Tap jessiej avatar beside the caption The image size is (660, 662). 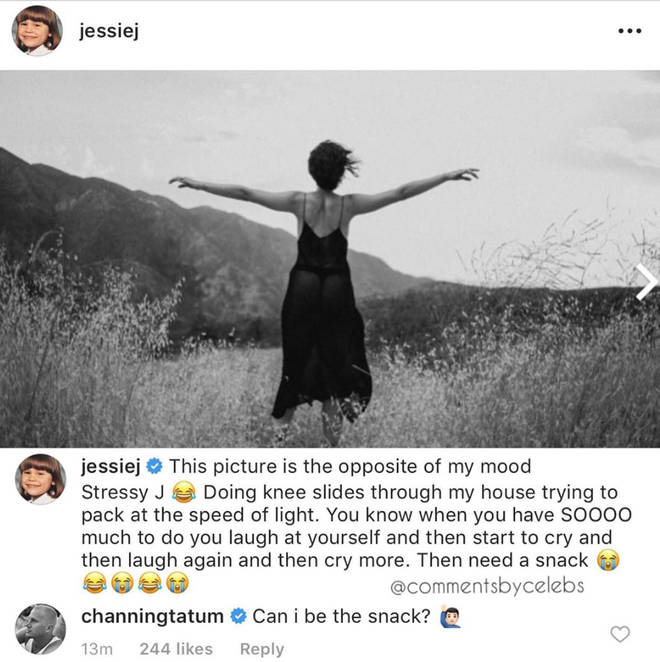(40, 479)
